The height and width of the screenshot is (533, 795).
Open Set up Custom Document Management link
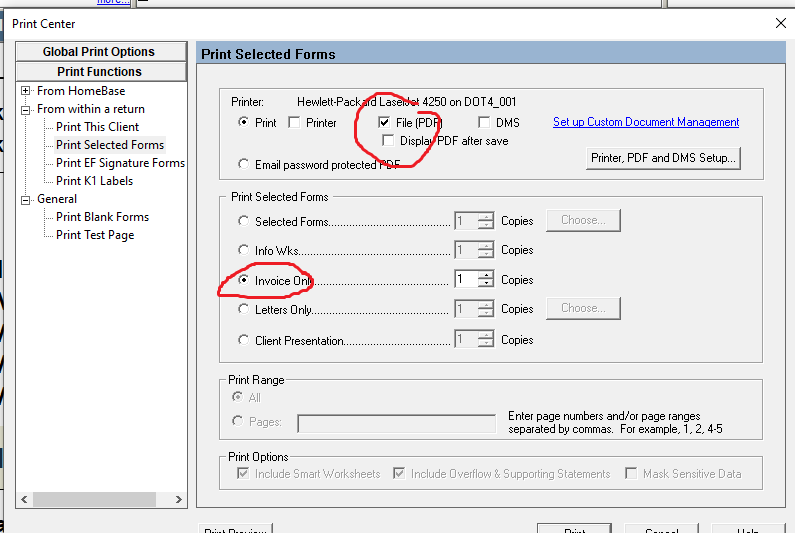click(646, 122)
